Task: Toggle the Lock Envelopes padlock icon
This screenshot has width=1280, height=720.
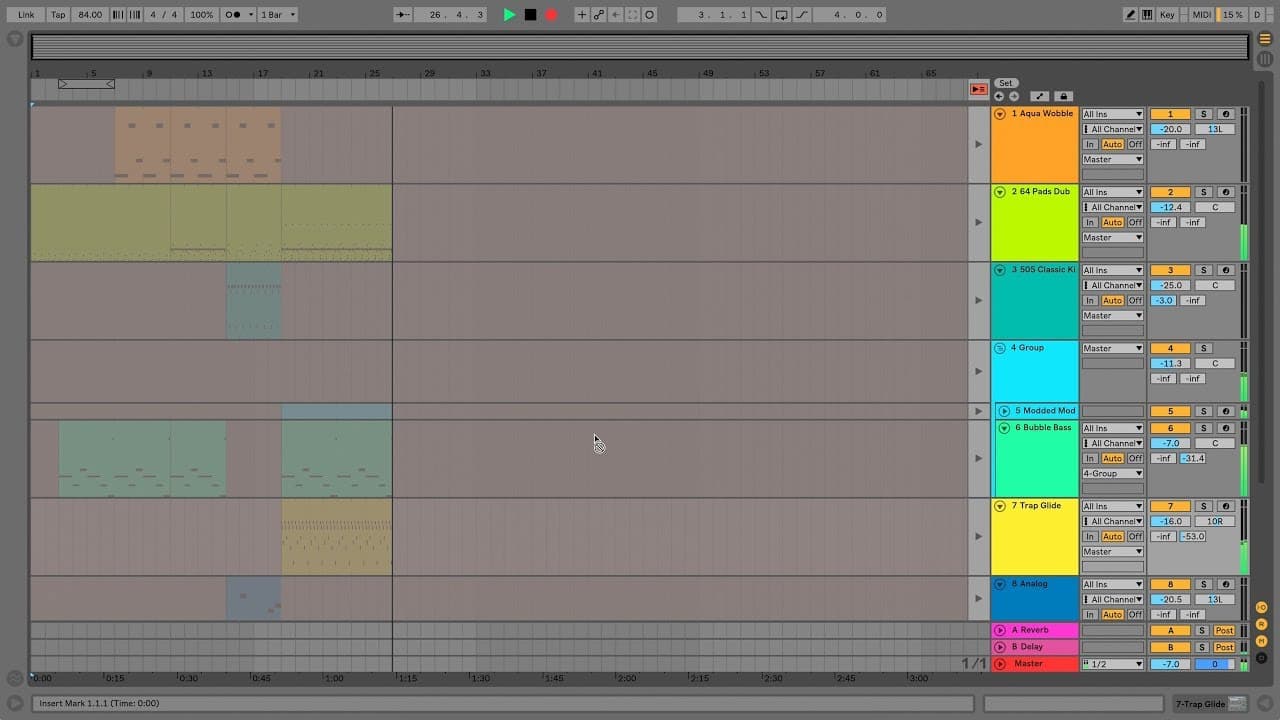Action: pyautogui.click(x=1064, y=96)
